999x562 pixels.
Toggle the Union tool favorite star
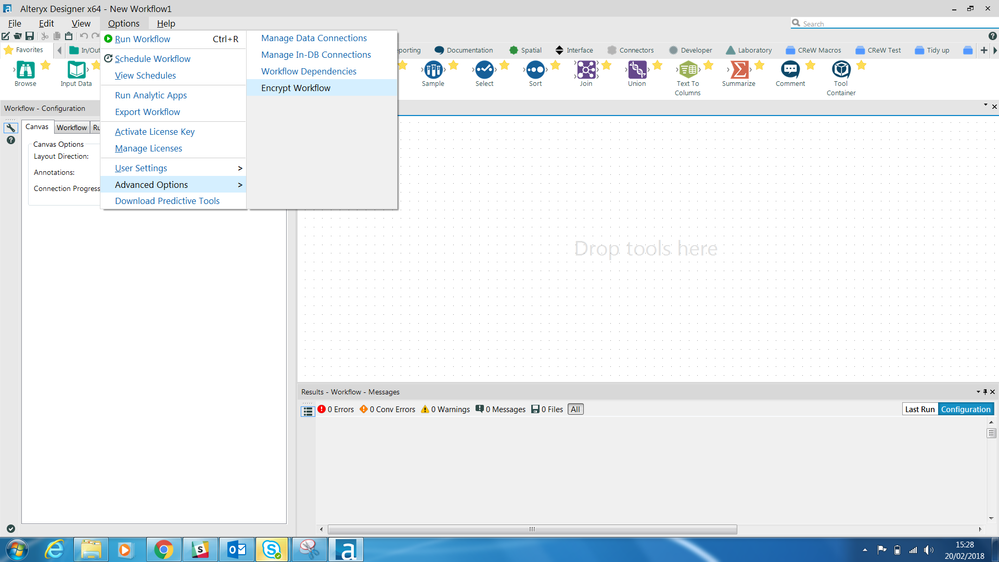(x=658, y=65)
